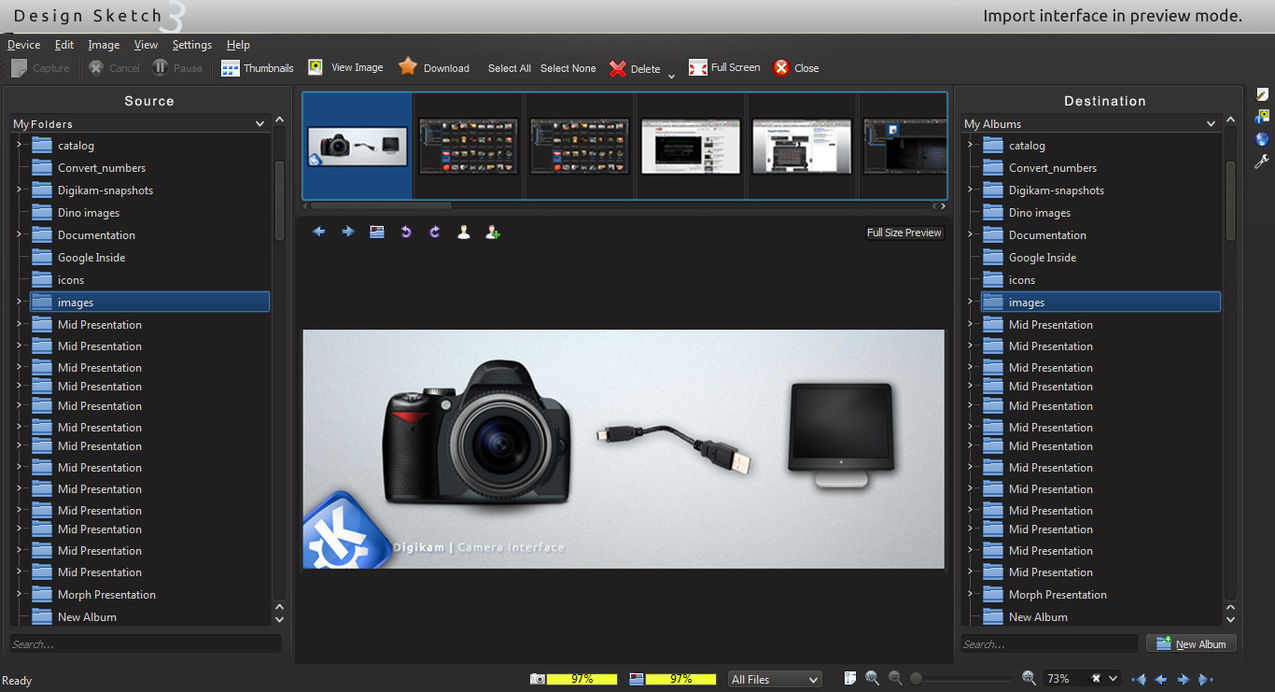Image resolution: width=1275 pixels, height=692 pixels.
Task: Go to previous image with left arrow
Action: click(319, 232)
